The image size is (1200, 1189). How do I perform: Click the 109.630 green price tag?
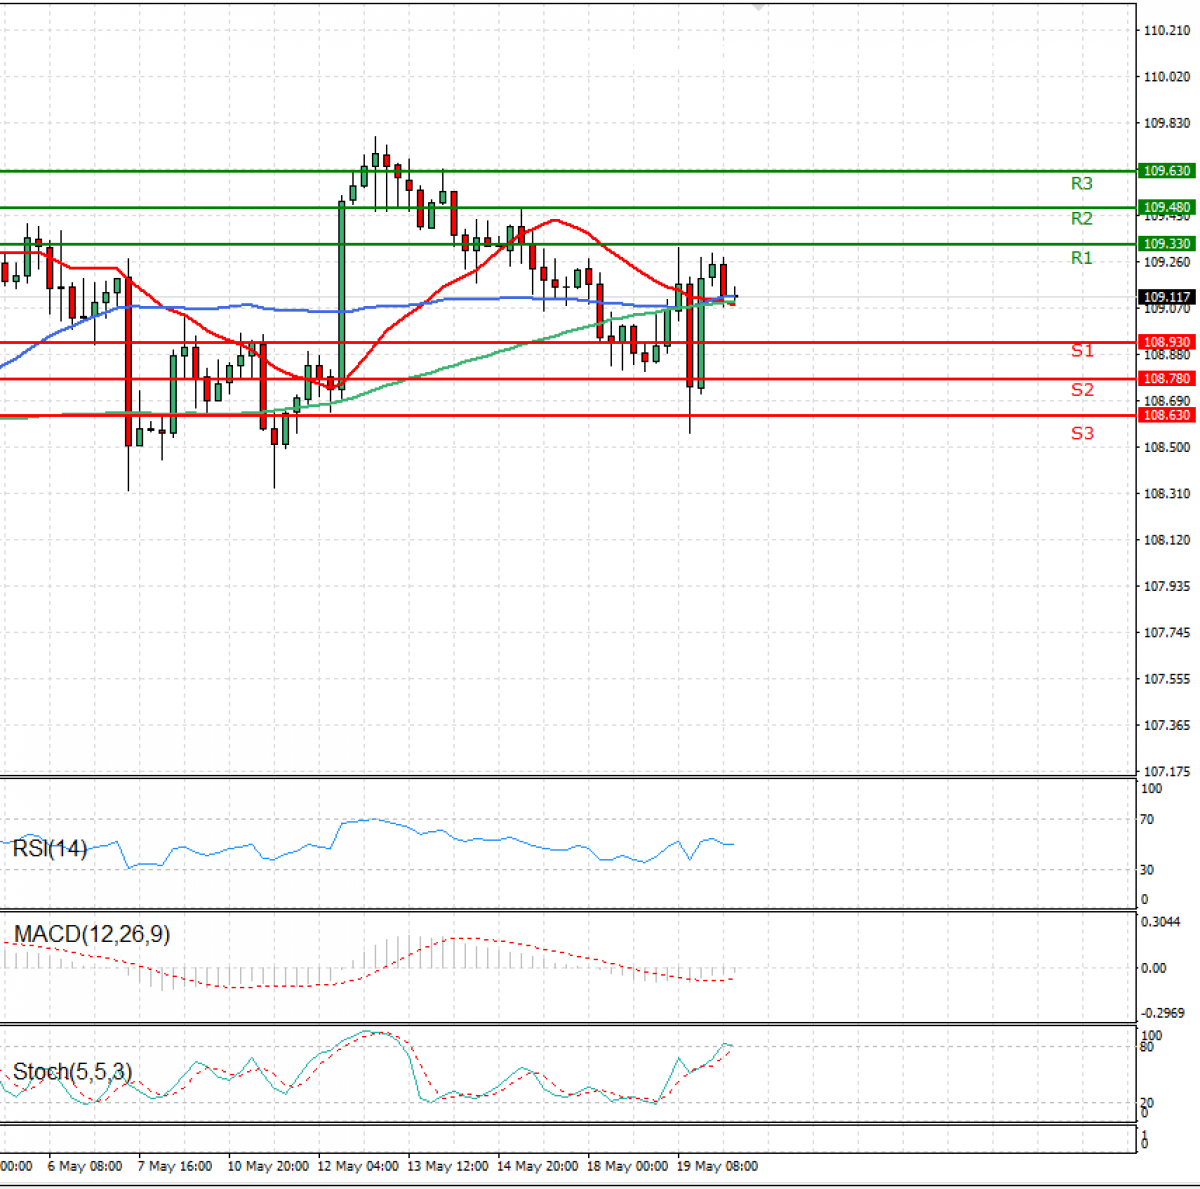[x=1166, y=171]
